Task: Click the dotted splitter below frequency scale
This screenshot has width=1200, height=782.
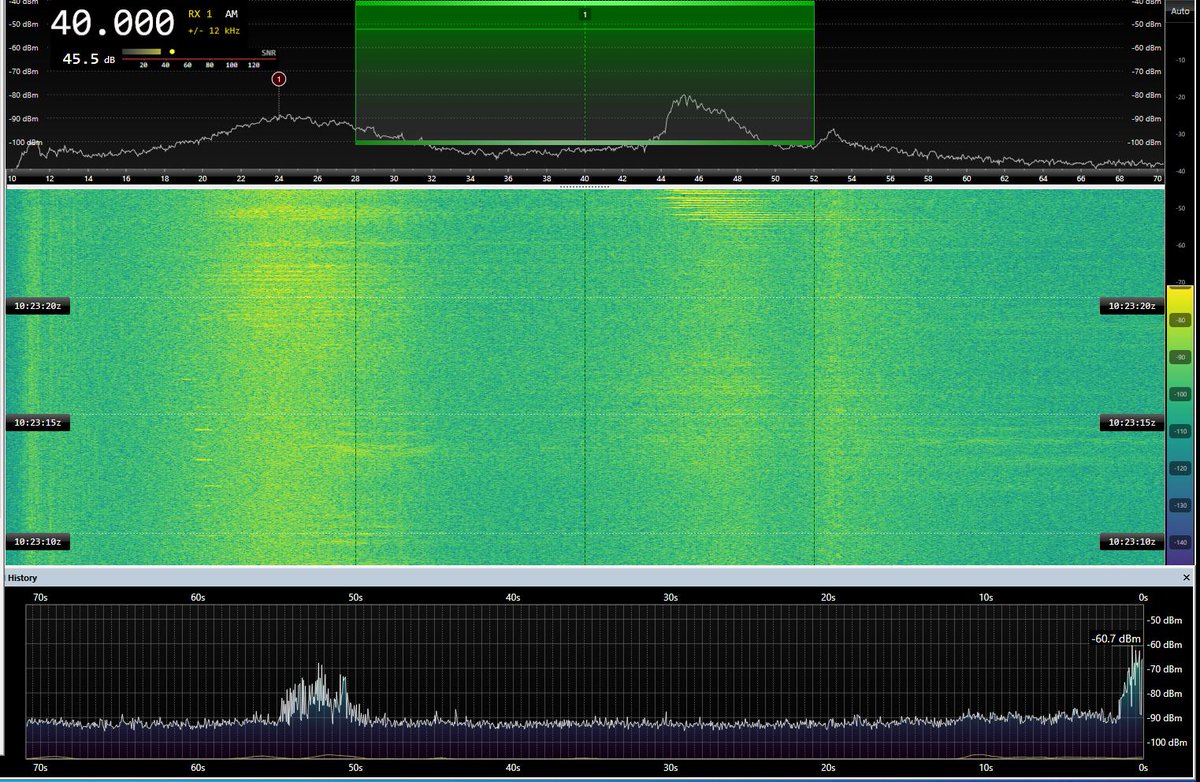Action: (585, 186)
